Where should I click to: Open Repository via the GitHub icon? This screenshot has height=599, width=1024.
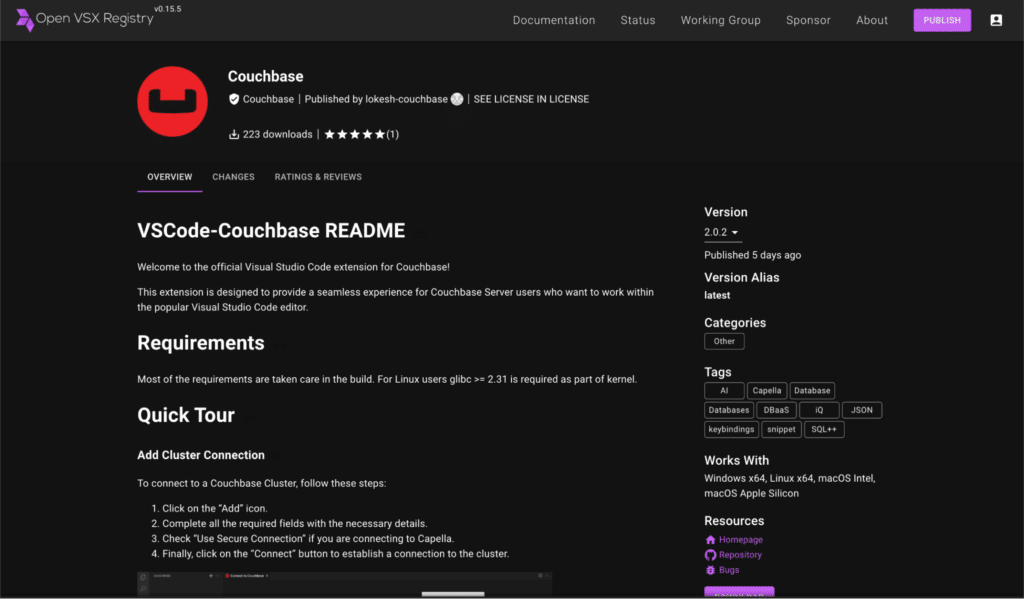click(x=710, y=554)
